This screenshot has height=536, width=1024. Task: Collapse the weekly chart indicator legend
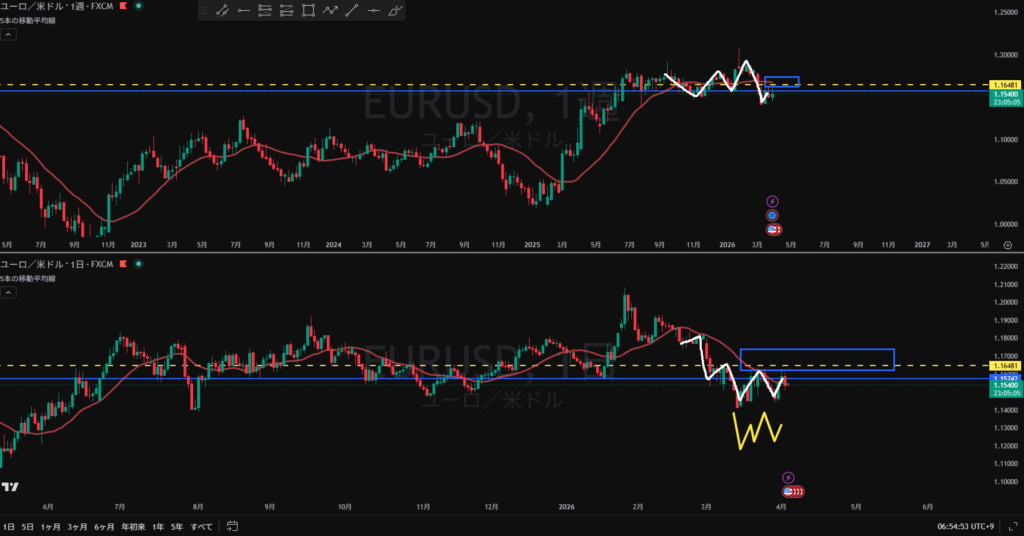(x=8, y=33)
